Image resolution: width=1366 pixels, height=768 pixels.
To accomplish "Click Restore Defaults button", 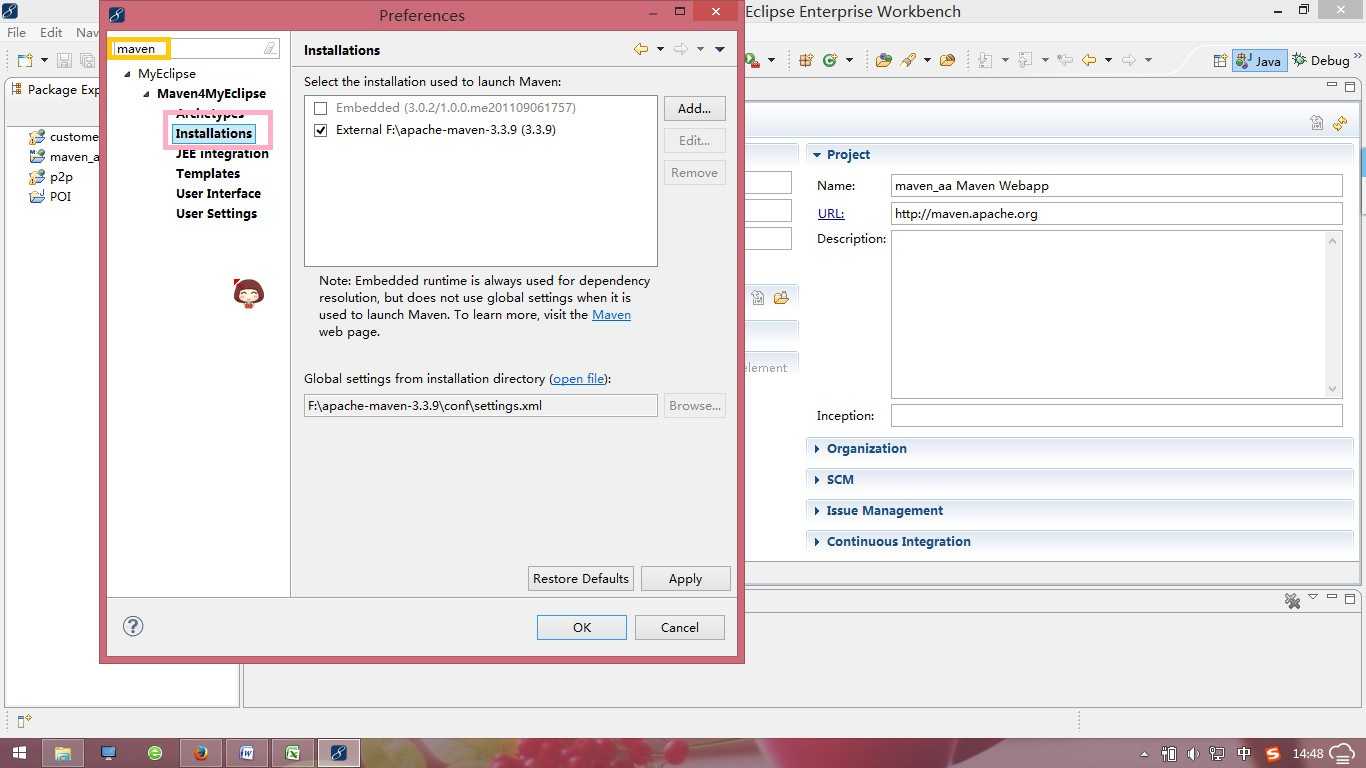I will [581, 579].
